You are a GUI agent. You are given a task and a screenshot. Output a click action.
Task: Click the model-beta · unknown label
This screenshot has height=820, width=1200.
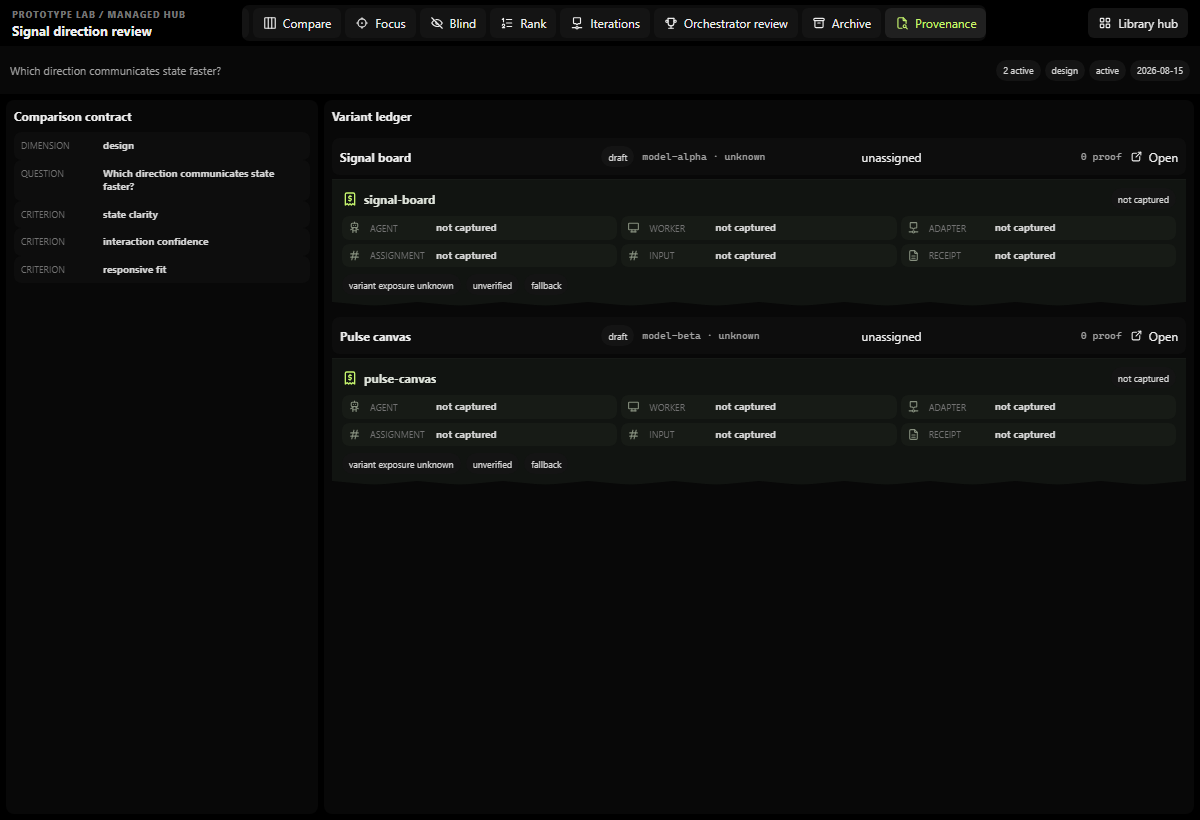(700, 336)
